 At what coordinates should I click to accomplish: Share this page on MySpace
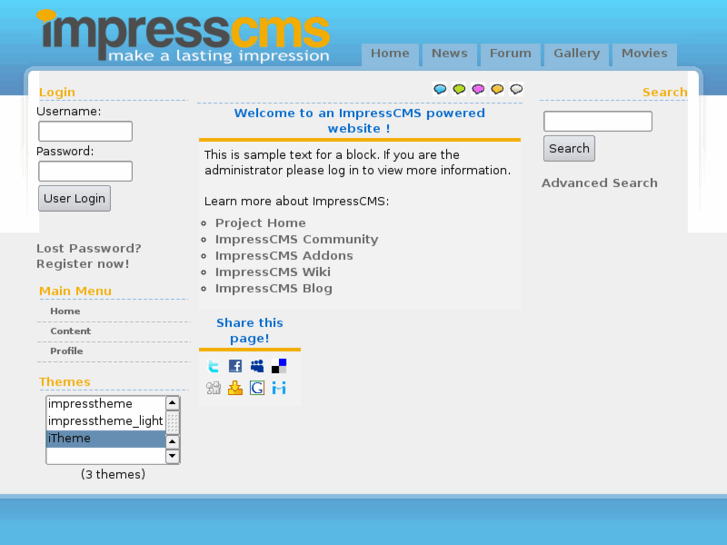(257, 366)
